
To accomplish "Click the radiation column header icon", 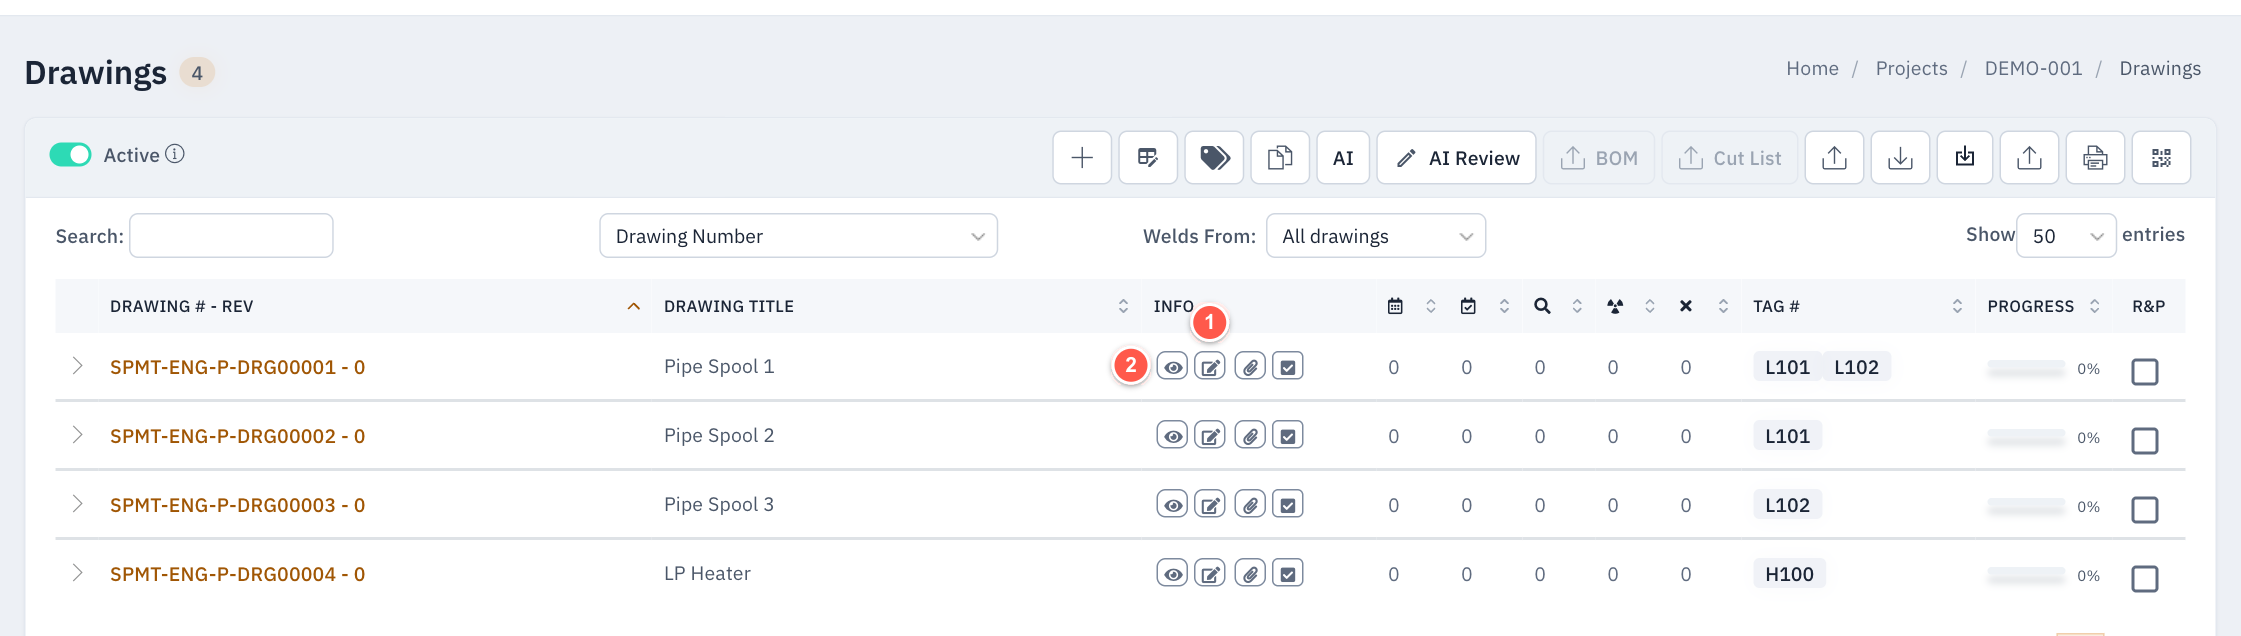I will (1615, 306).
